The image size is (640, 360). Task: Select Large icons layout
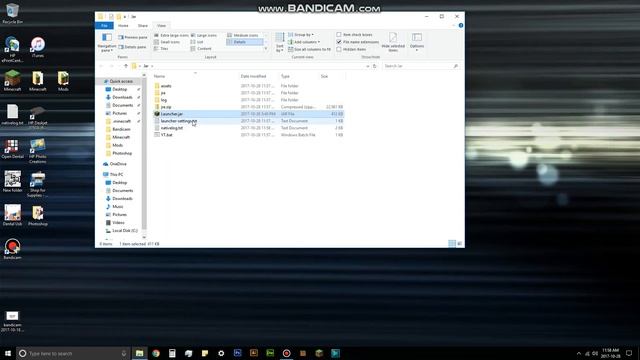coord(204,36)
